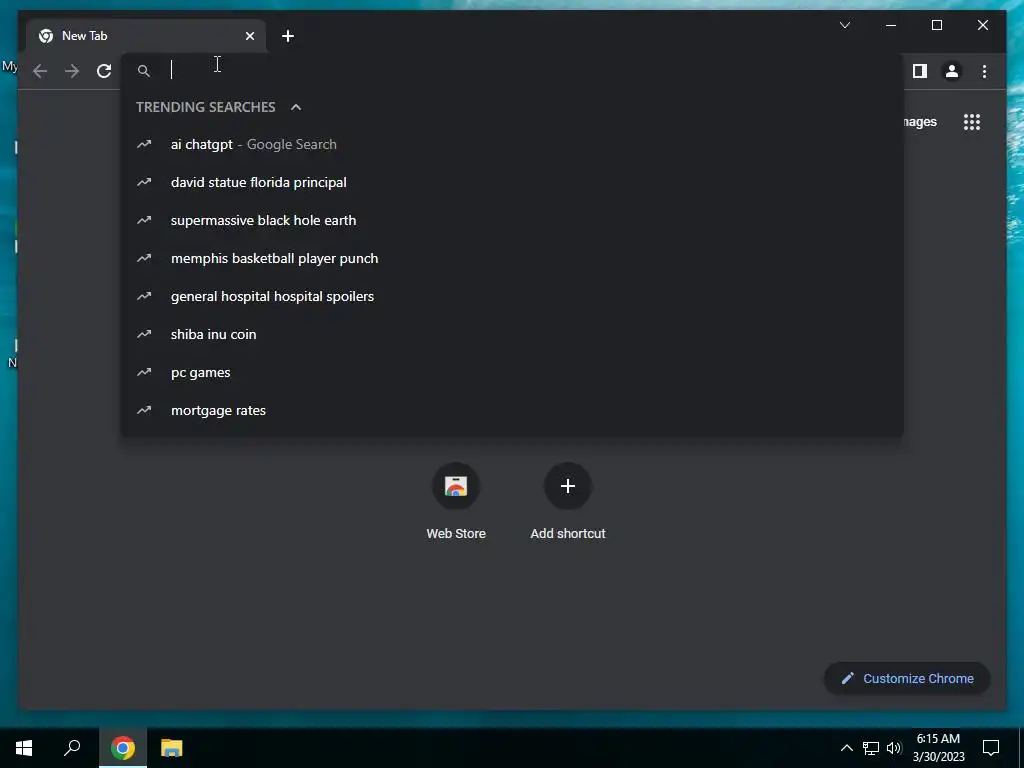Open the notification center icon

click(991, 748)
